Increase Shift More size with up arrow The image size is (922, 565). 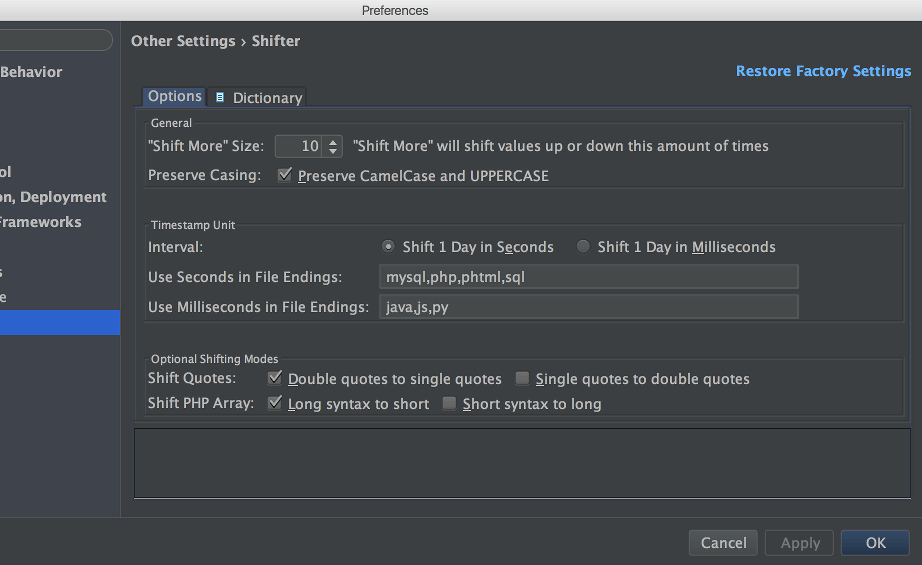pos(333,142)
